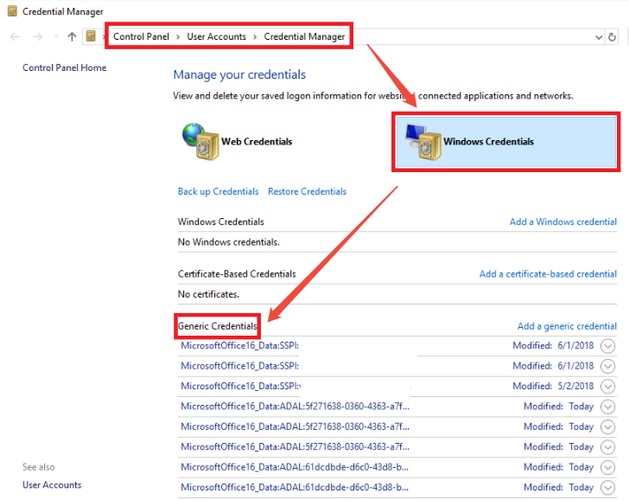The width and height of the screenshot is (629, 500).
Task: Expand last ADAL:61dcdbde credential chevron
Action: point(608,487)
